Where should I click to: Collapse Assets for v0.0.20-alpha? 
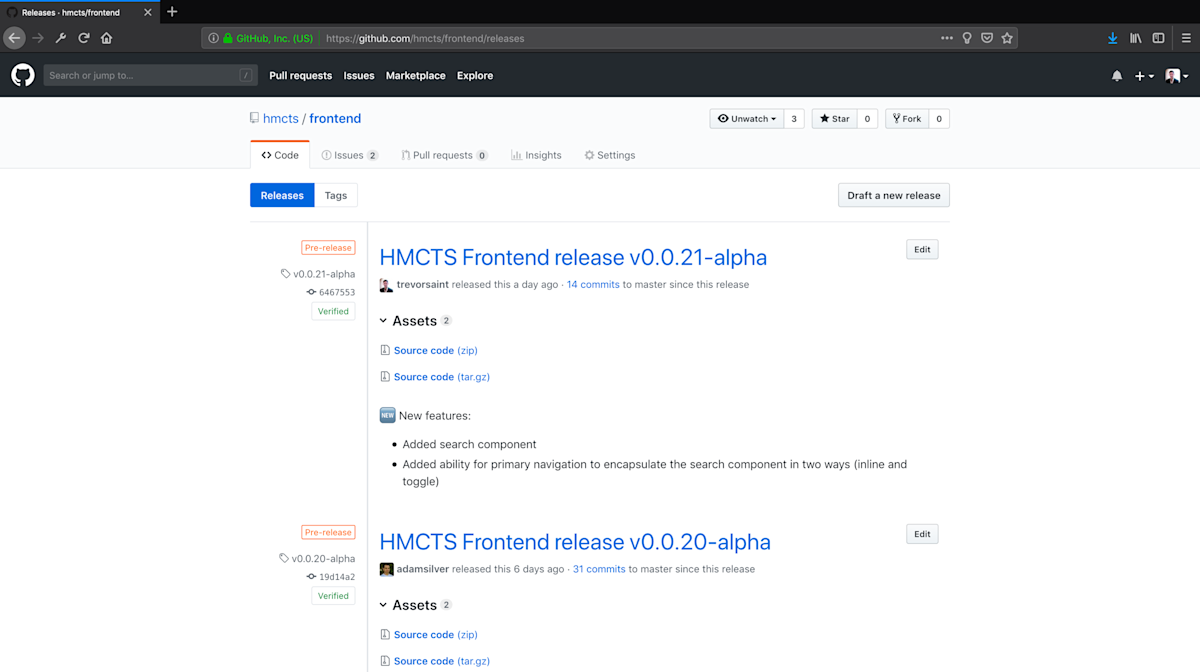(415, 605)
